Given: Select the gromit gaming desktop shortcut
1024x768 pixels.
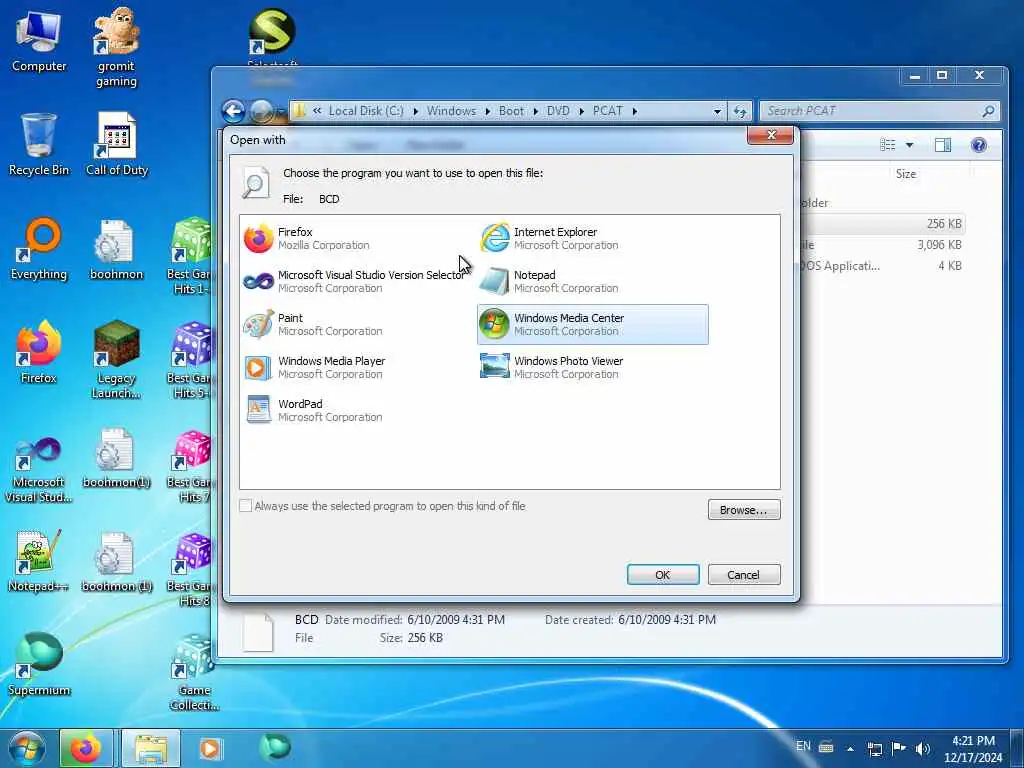Looking at the screenshot, I should click(116, 47).
